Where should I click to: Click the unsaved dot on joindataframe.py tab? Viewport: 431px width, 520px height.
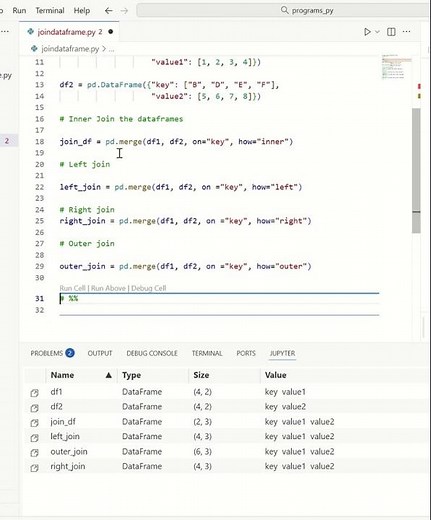[110, 32]
